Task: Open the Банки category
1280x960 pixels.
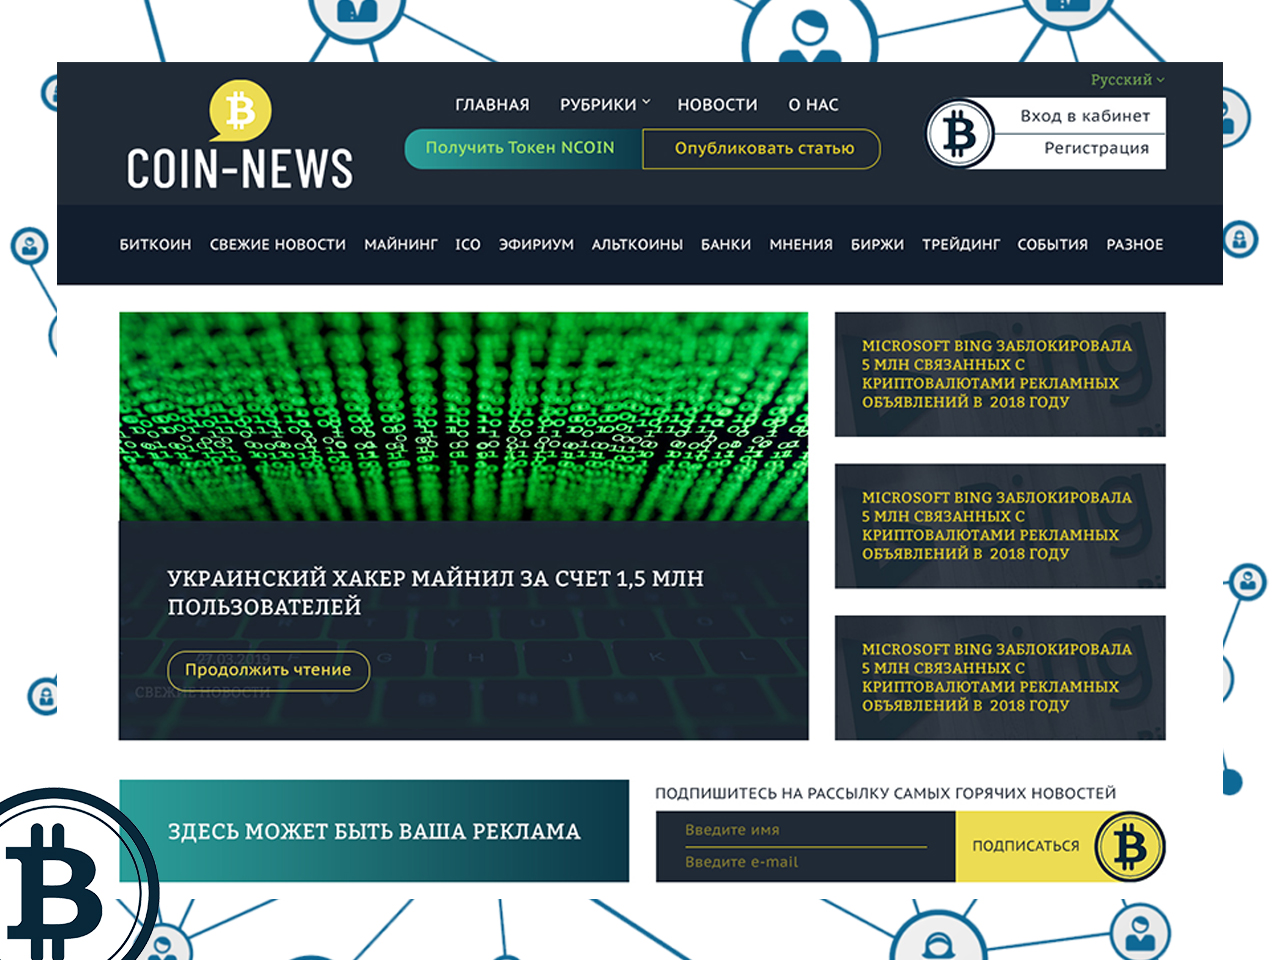Action: click(726, 244)
